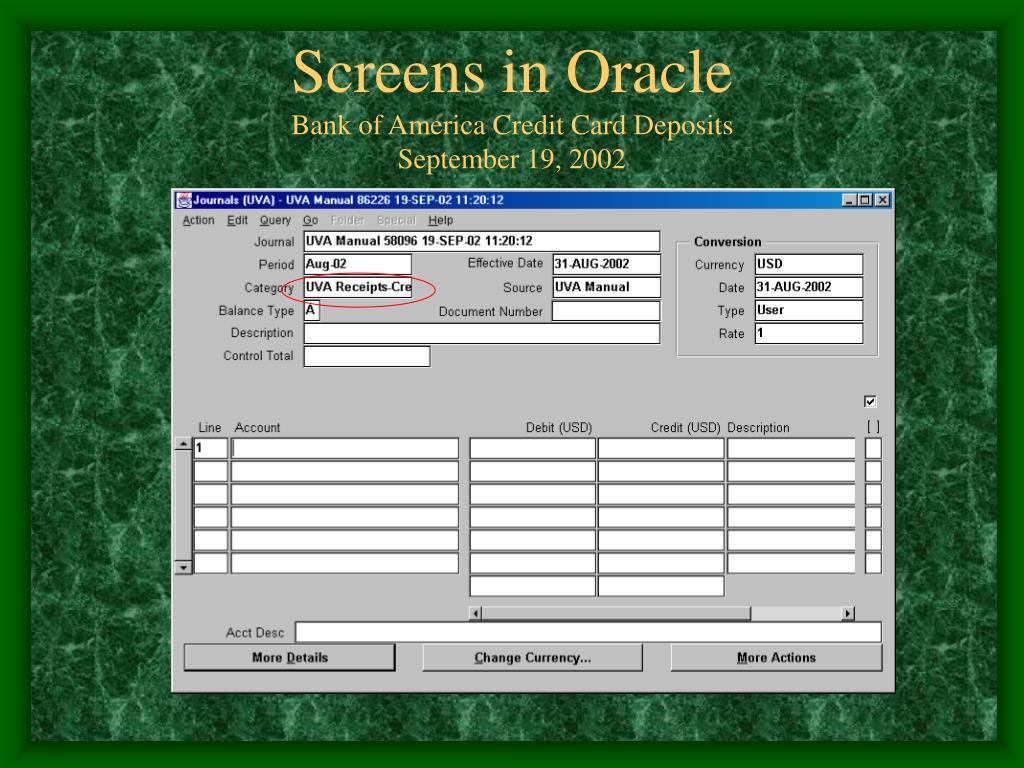Click the Journals window title bar icon

184,200
